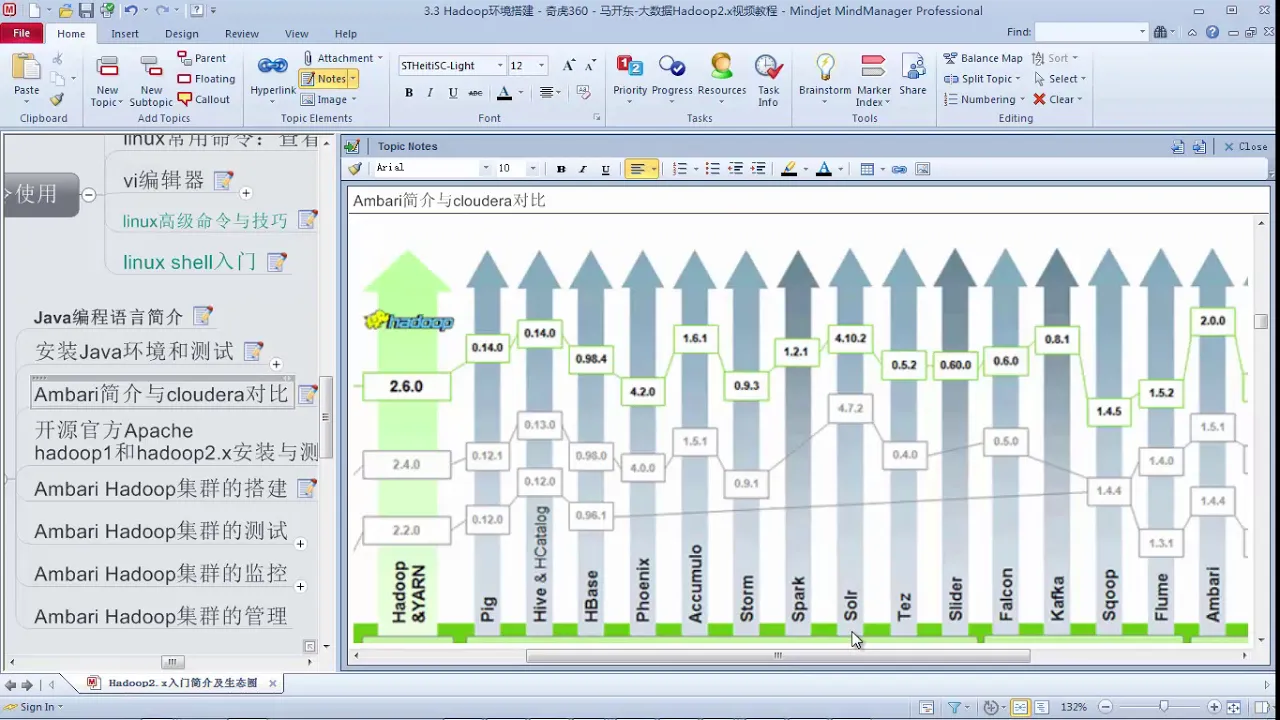
Task: Open the Task Info pane
Action: tap(768, 81)
